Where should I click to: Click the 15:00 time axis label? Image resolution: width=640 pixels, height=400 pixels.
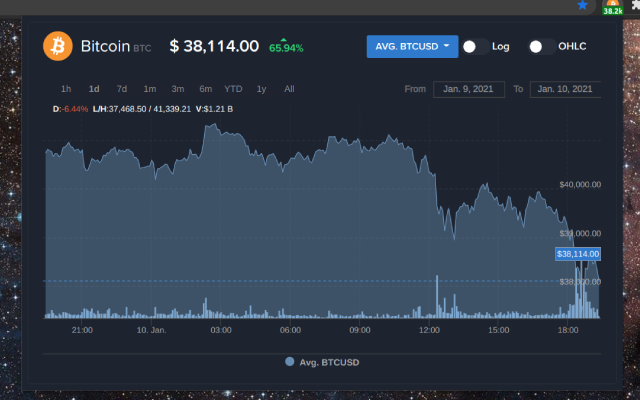click(x=498, y=330)
